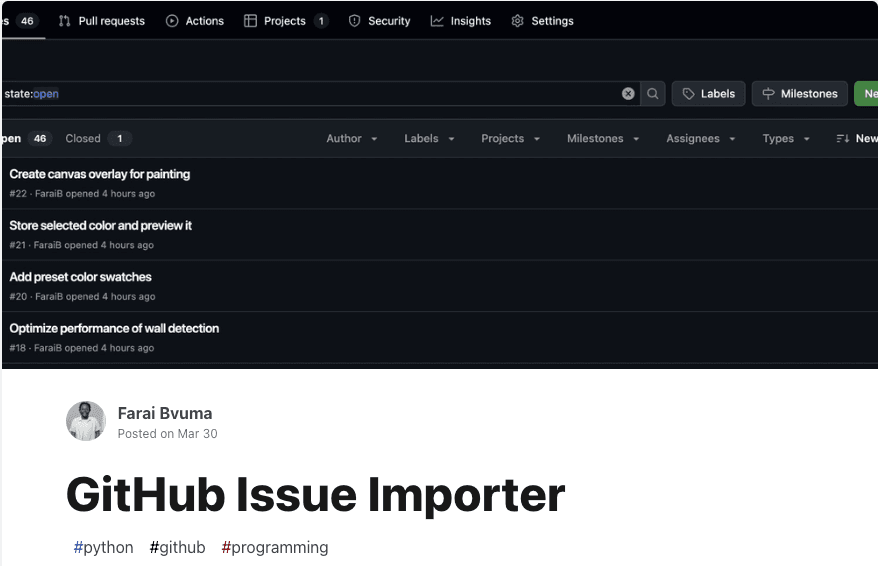The image size is (878, 566).
Task: Click the GitHub Issue Importer title
Action: 315,495
